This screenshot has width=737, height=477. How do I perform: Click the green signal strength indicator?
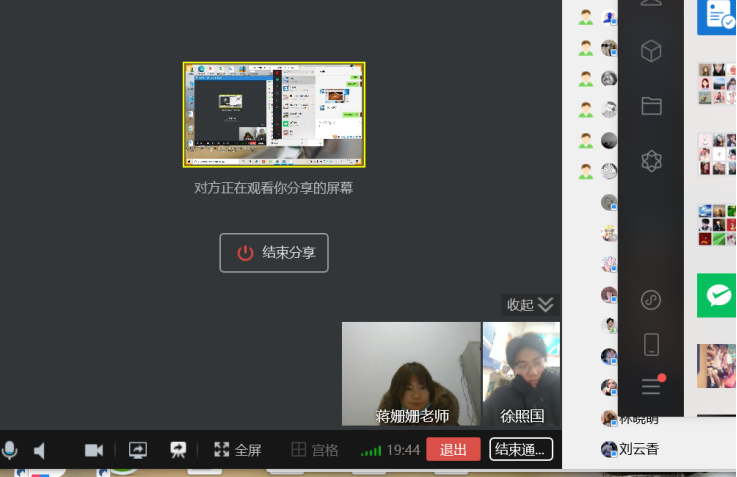[371, 451]
